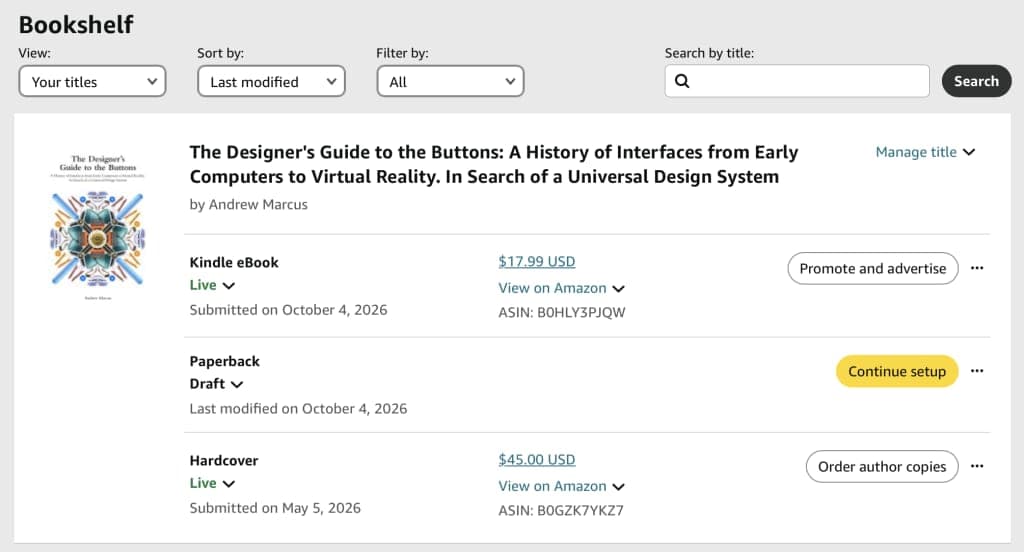The height and width of the screenshot is (552, 1024).
Task: Expand the Kindle eBook Live status chevron
Action: 229,285
